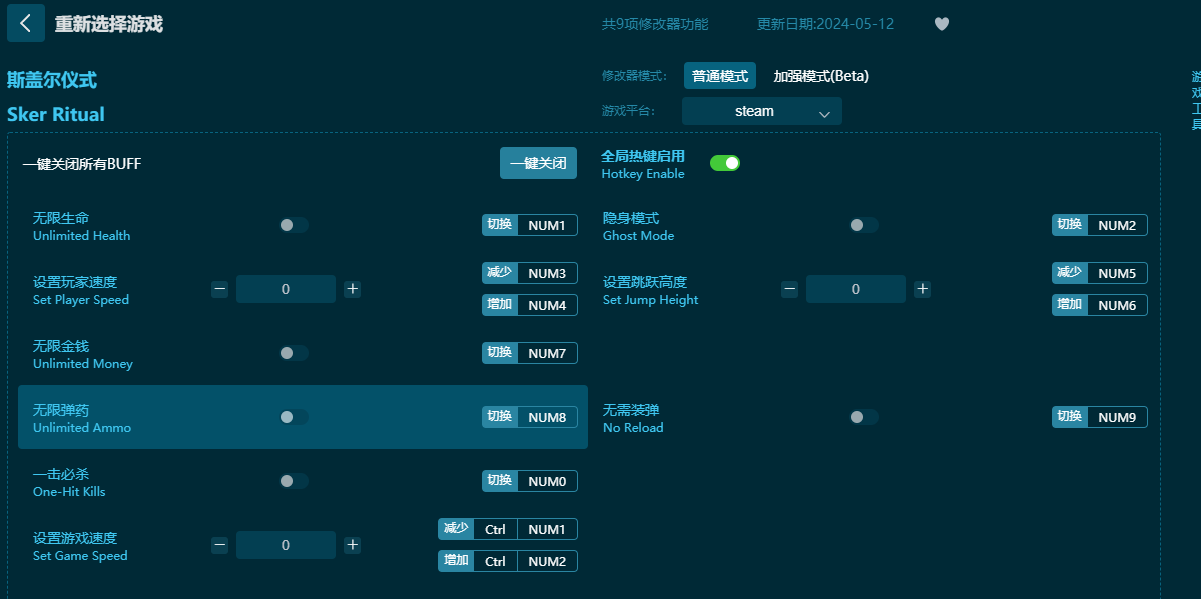Select 加强模式(Beta) enhanced mode tab
The height and width of the screenshot is (599, 1201).
tap(820, 76)
